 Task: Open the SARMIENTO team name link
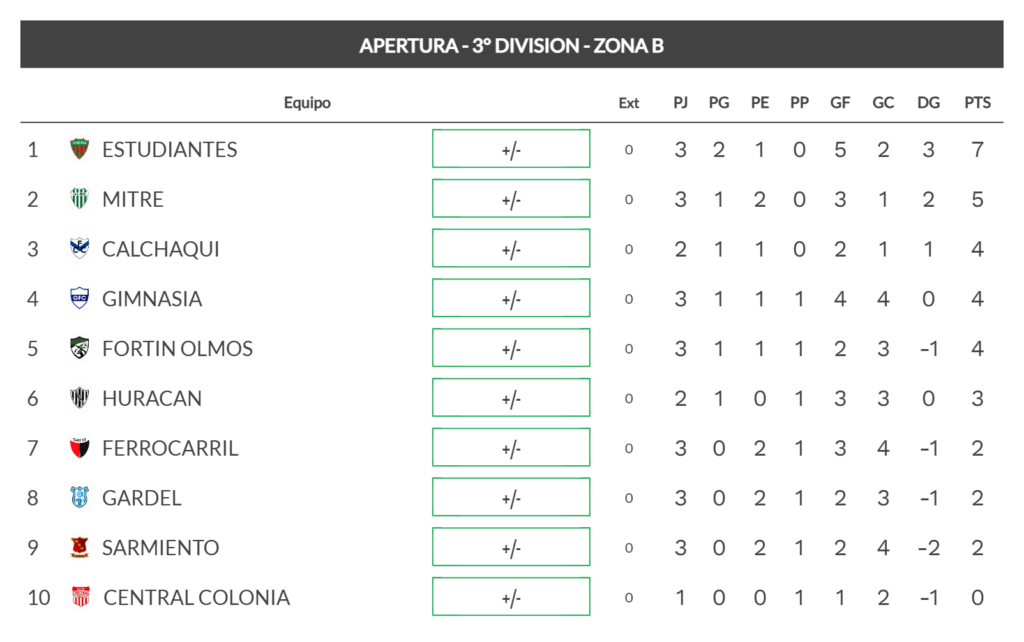point(160,548)
